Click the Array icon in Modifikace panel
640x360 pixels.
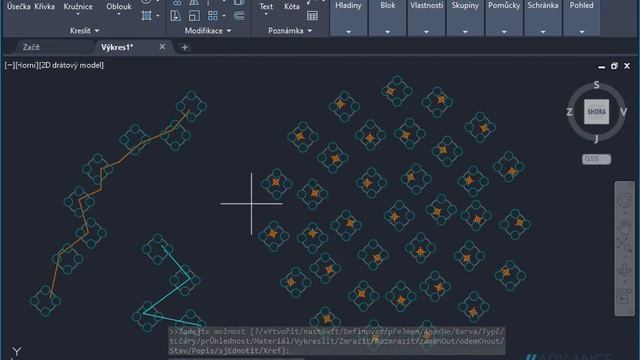pos(213,16)
